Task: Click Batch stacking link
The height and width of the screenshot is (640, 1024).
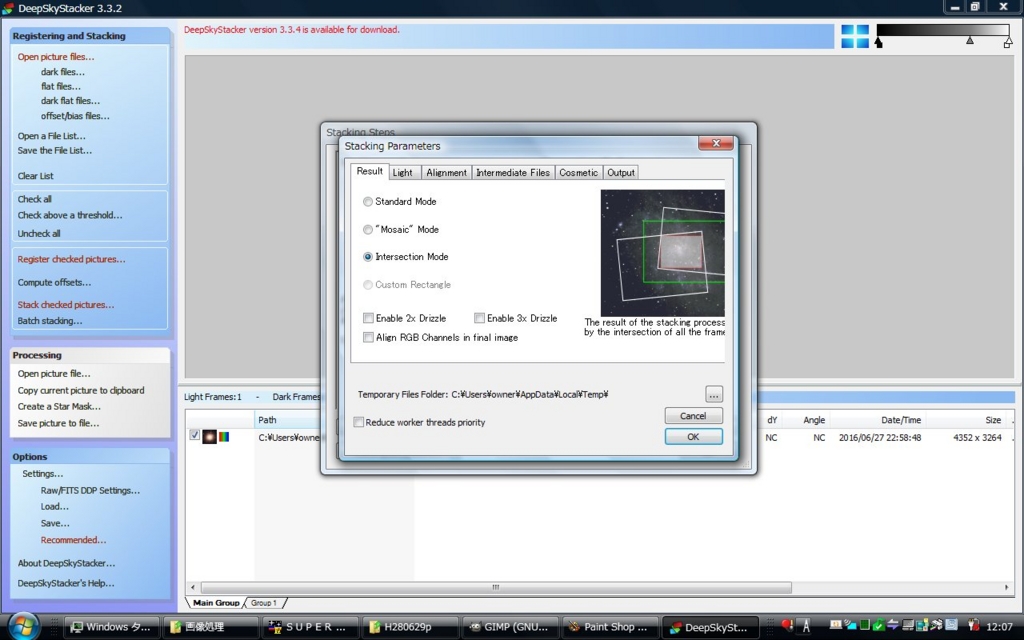Action: (50, 321)
